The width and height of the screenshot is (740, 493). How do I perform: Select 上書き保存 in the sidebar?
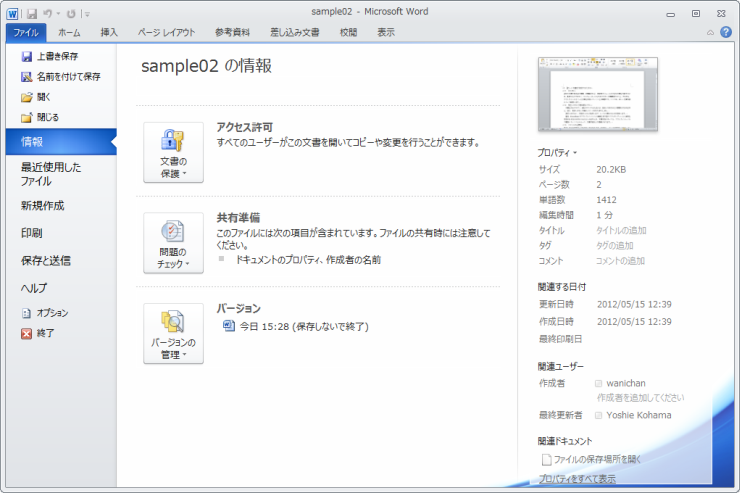click(x=50, y=56)
